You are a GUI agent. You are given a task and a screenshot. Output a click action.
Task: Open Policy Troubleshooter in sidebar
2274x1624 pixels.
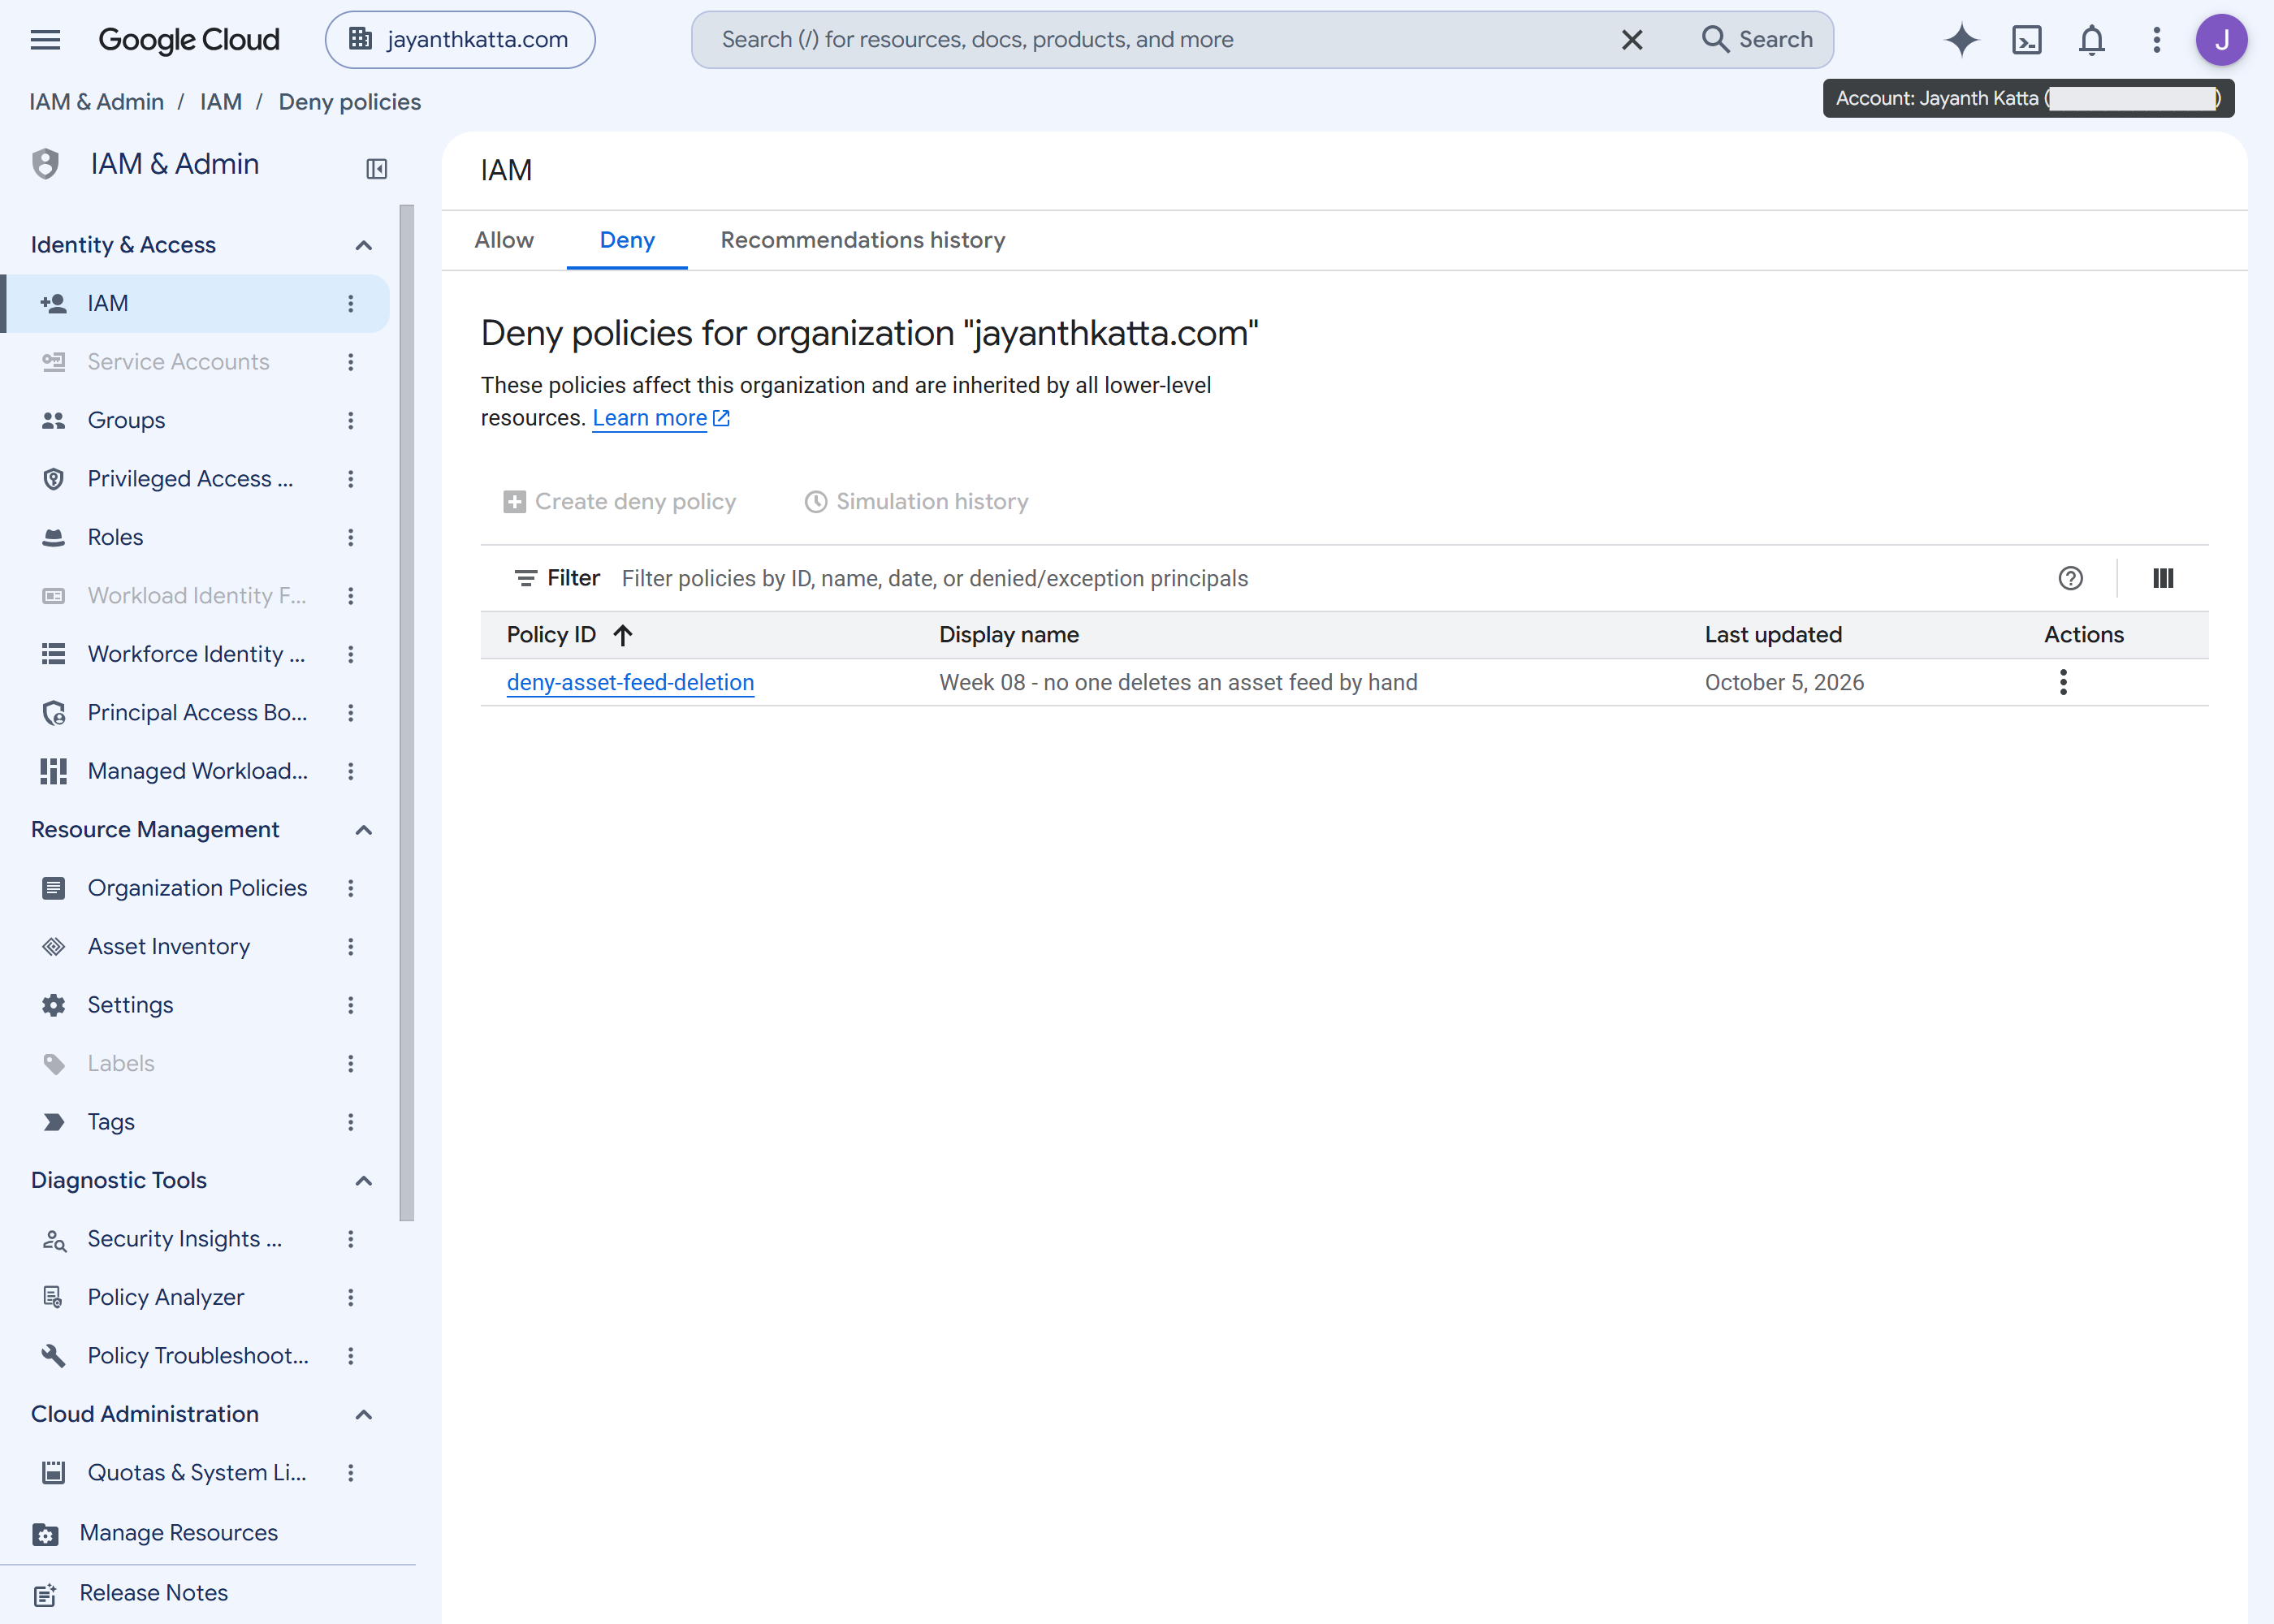click(197, 1356)
